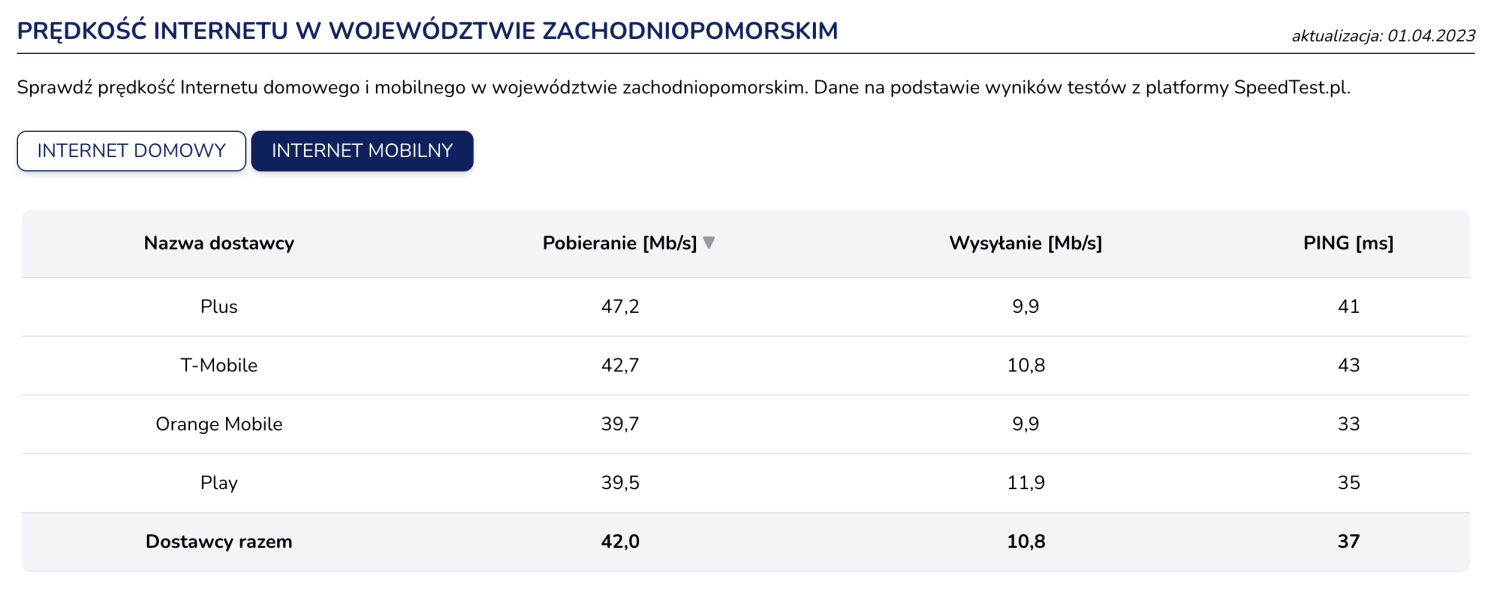This screenshot has width=1500, height=597.
Task: Select the Internet Mobilny tab
Action: pos(362,151)
